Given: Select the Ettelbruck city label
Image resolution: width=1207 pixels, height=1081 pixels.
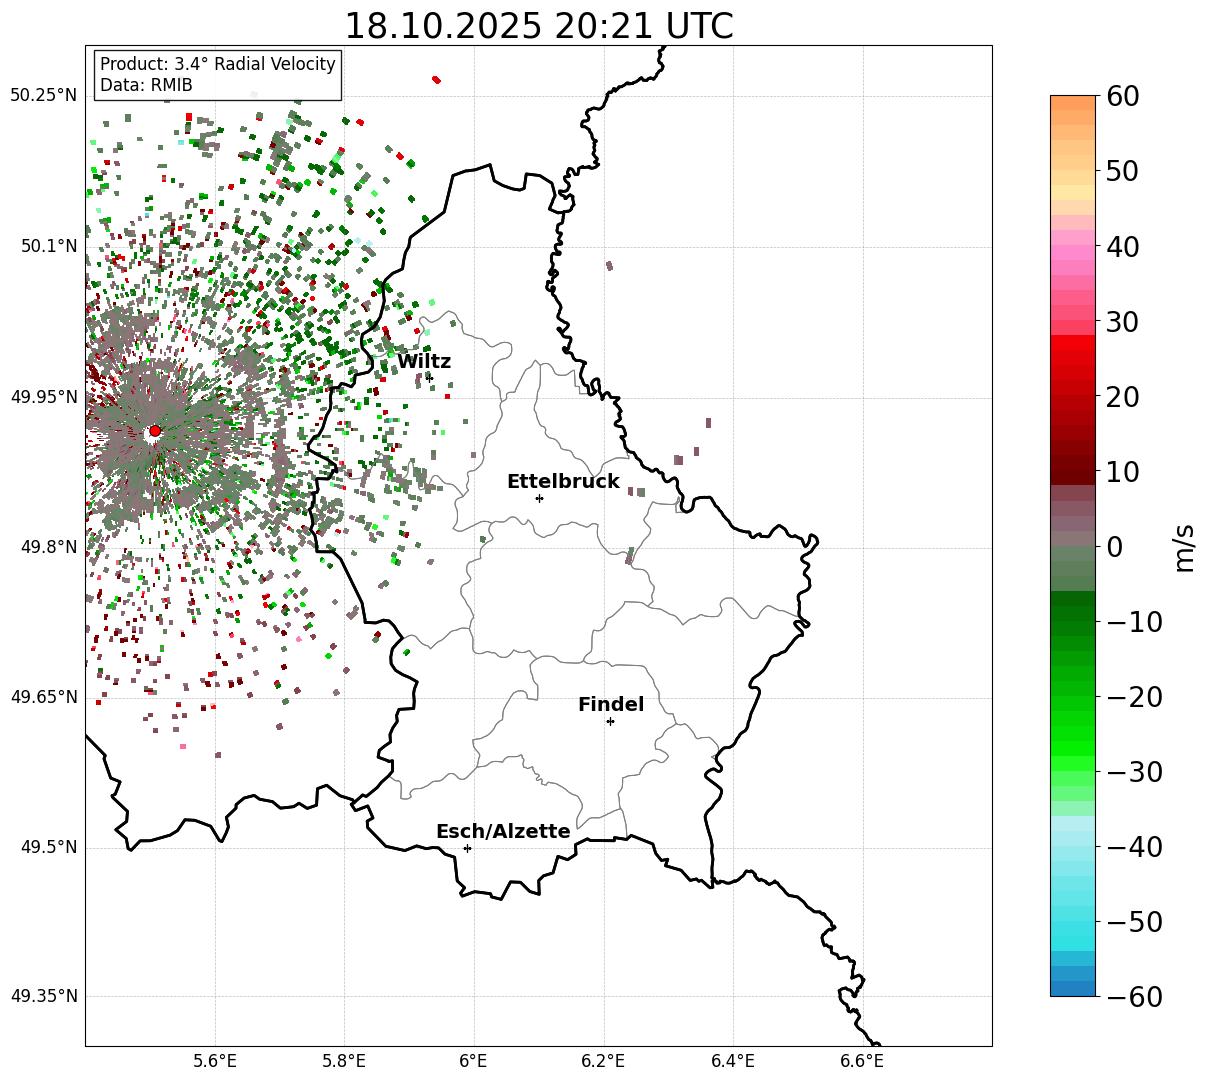Looking at the screenshot, I should 563,482.
